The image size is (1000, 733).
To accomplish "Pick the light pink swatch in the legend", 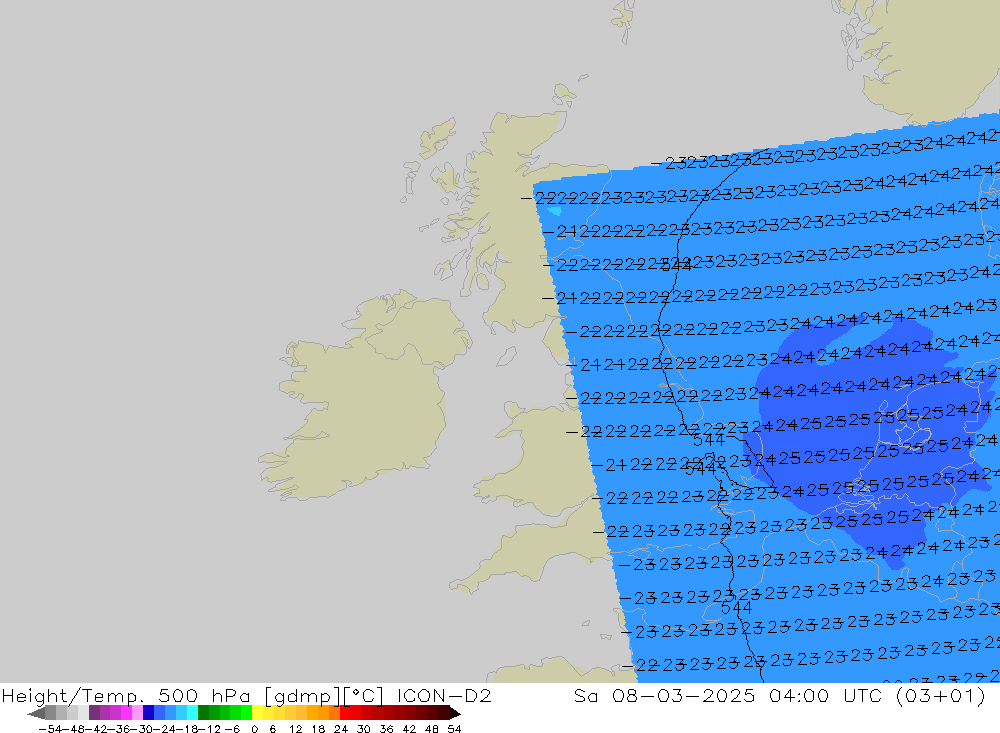I will point(137,713).
